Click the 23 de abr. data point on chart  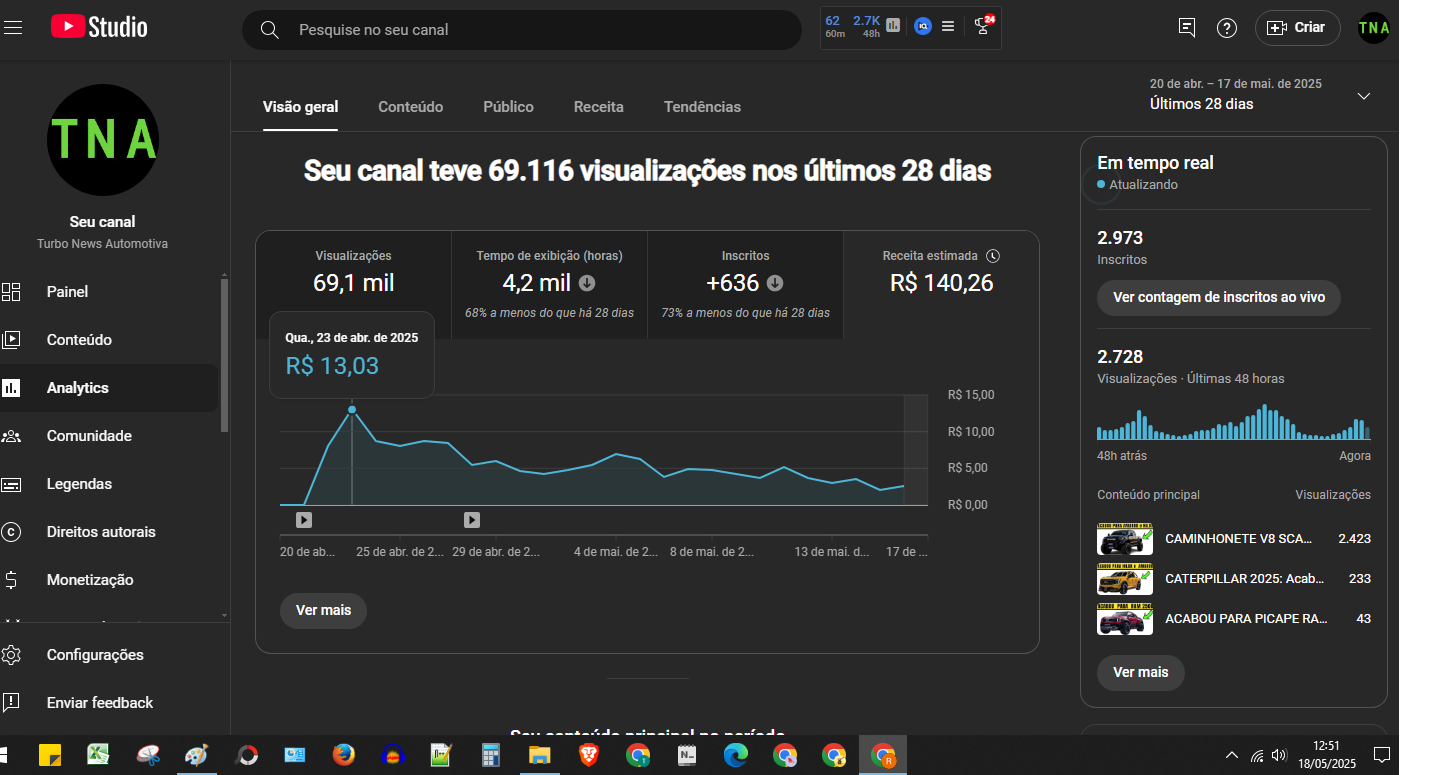(x=352, y=409)
